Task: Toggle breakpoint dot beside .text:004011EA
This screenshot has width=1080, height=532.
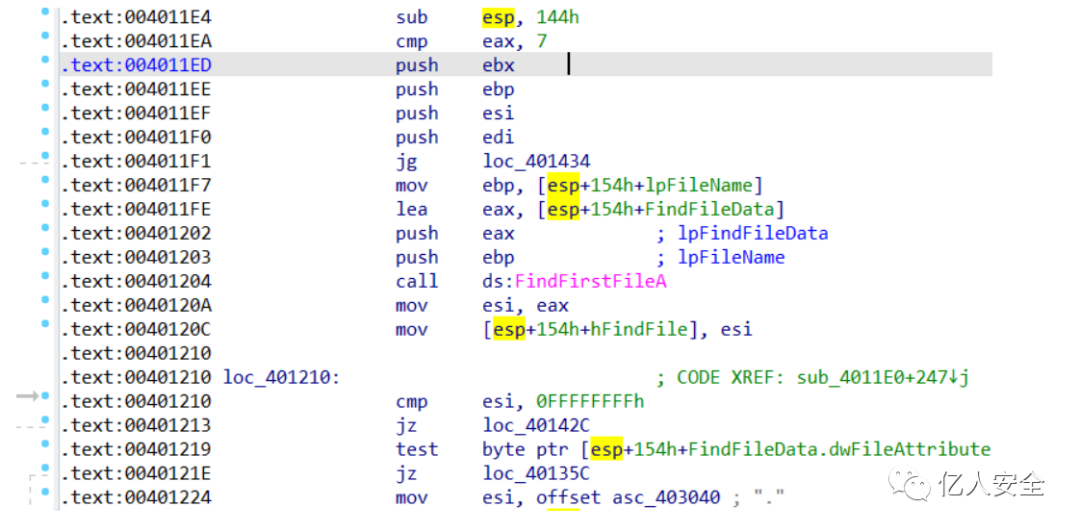Action: [45, 36]
